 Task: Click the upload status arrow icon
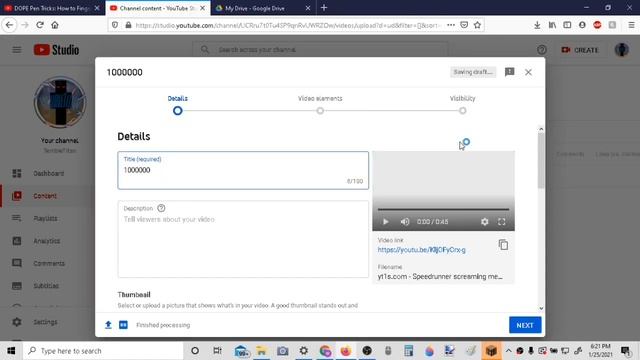[108, 325]
